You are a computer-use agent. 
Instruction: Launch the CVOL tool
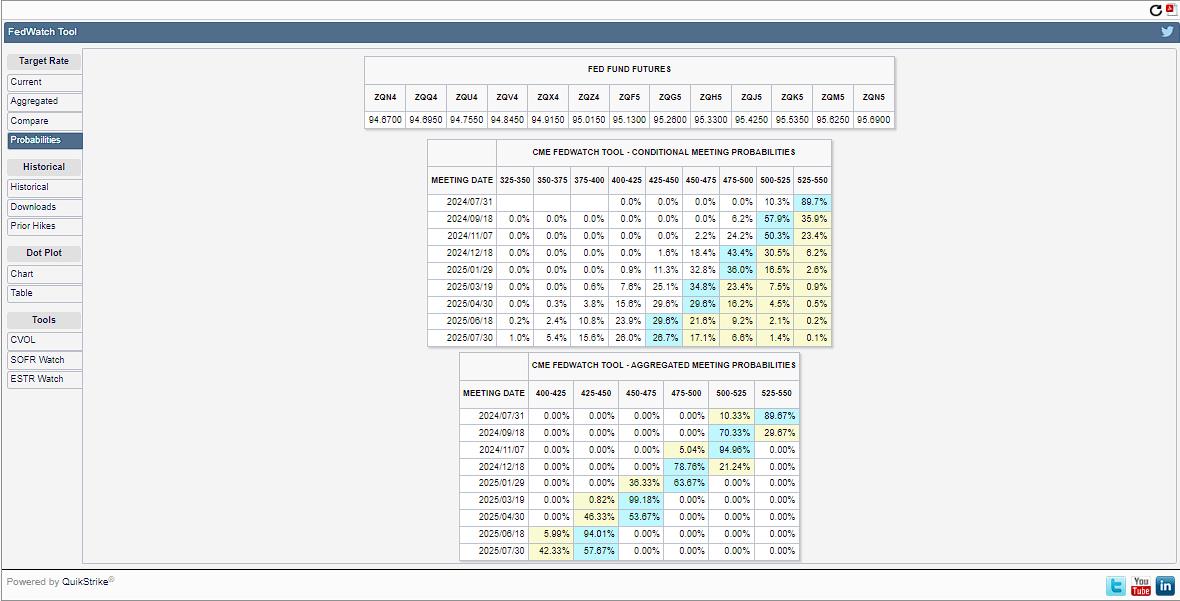tap(45, 340)
